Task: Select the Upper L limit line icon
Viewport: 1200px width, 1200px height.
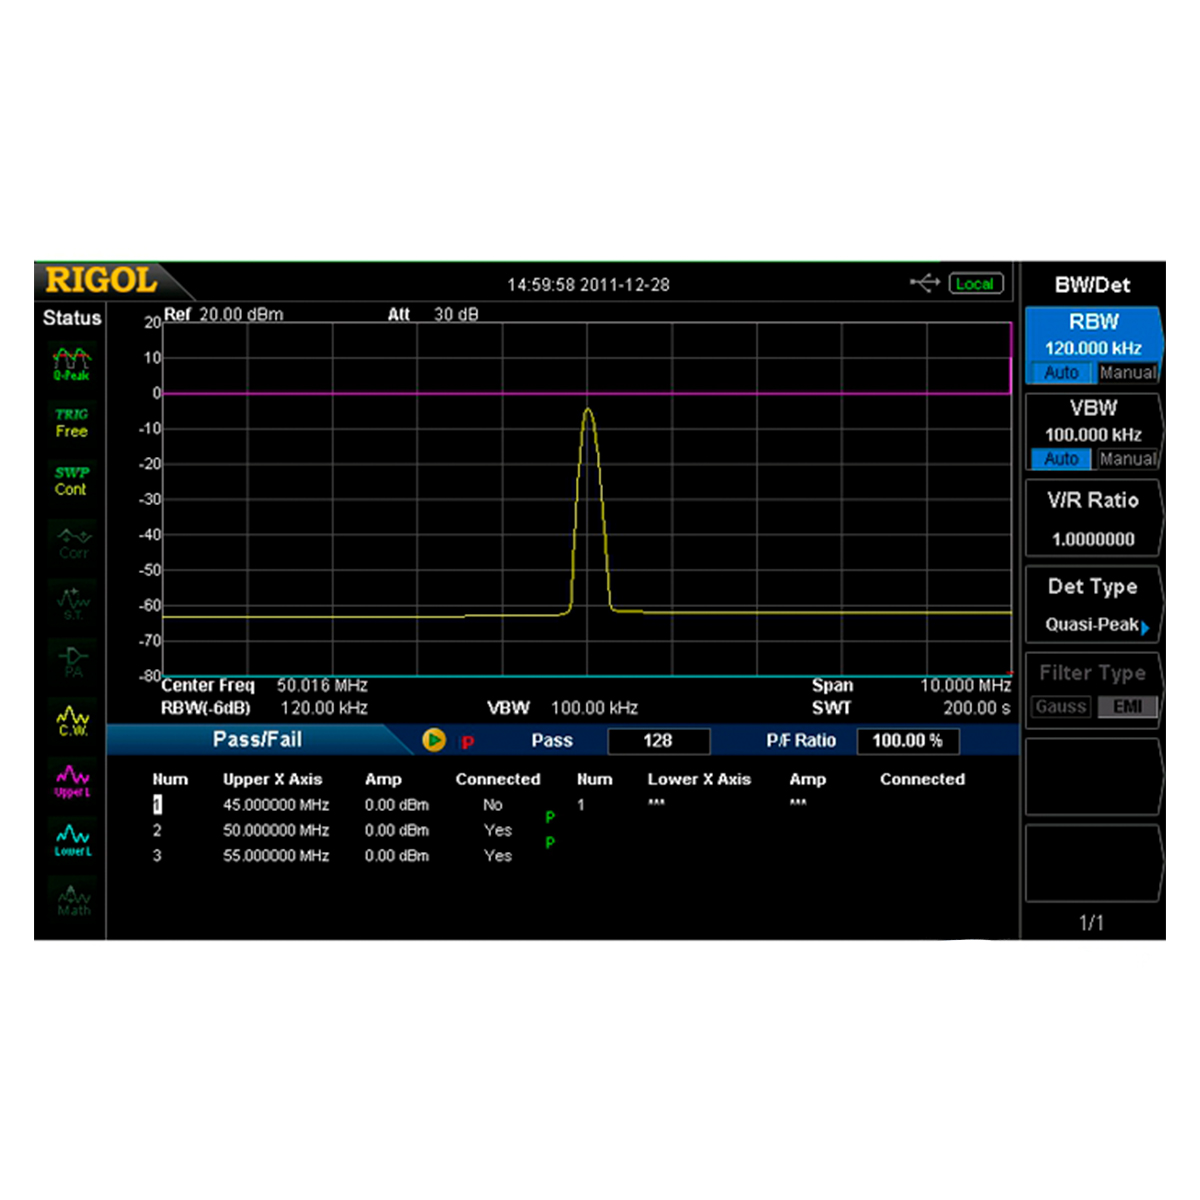Action: tap(71, 779)
